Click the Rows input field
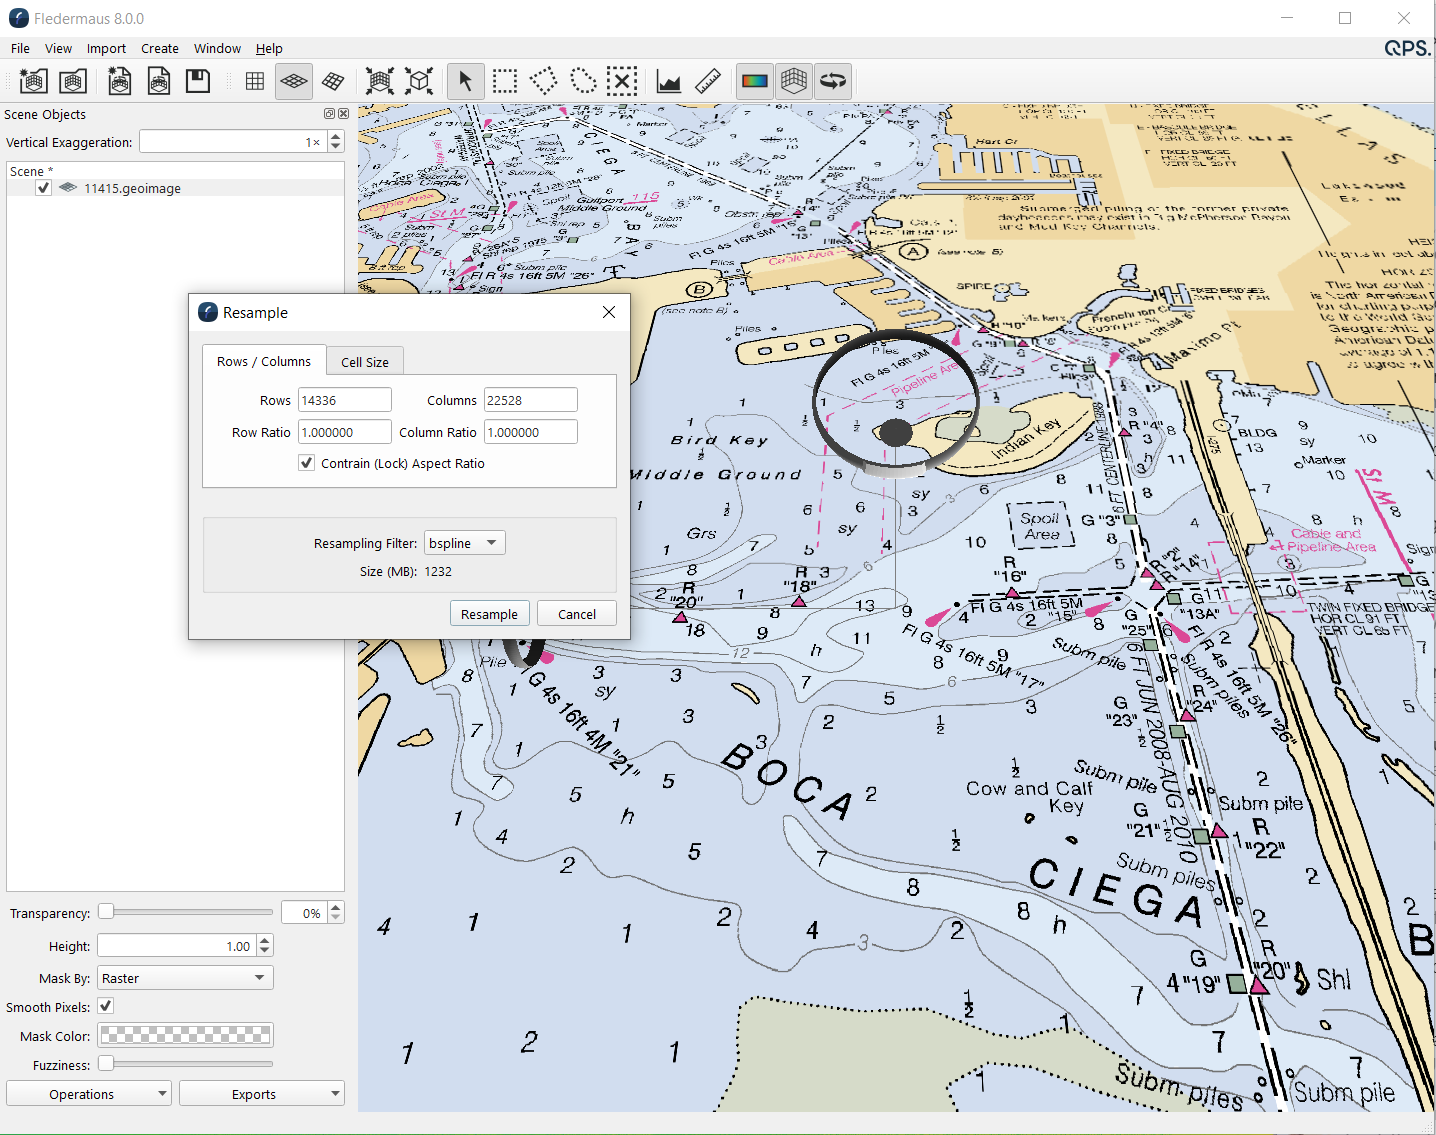Viewport: 1436px width, 1135px height. coord(344,400)
